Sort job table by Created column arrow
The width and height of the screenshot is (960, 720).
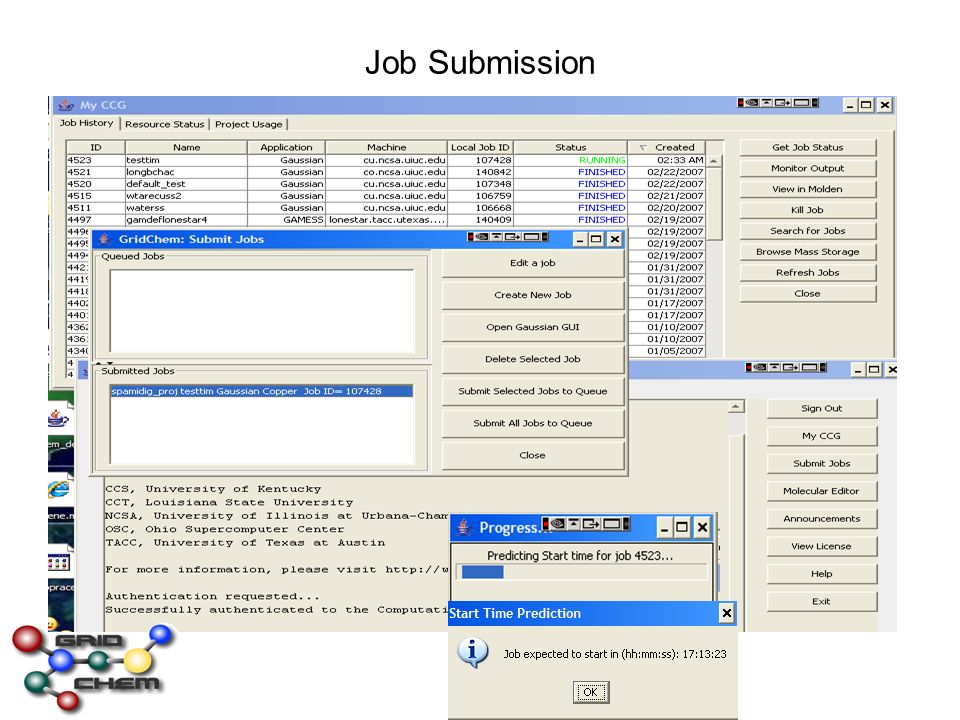pos(643,148)
